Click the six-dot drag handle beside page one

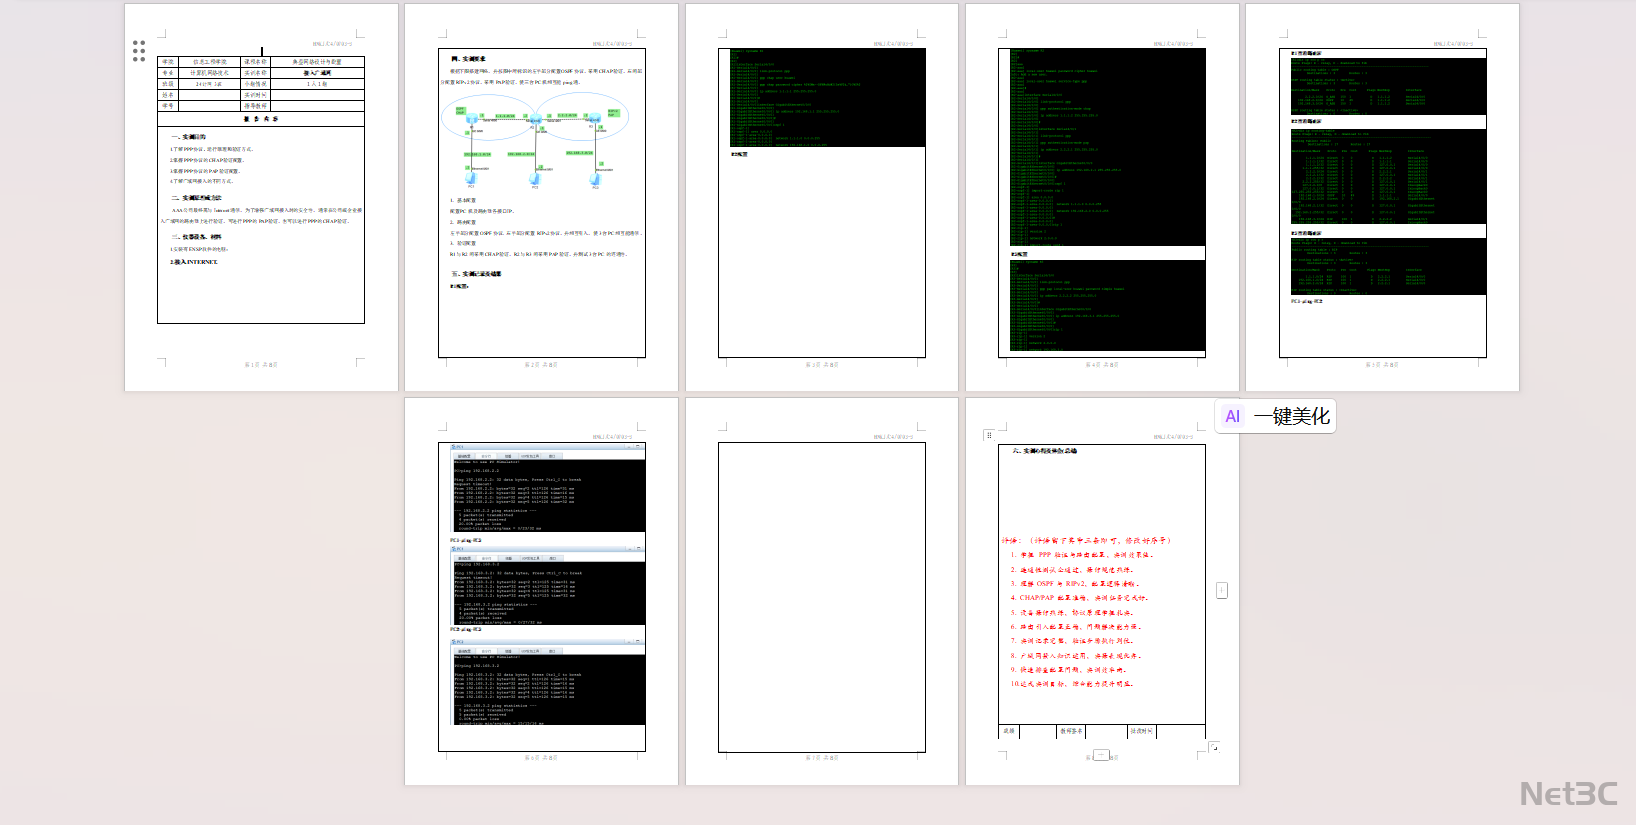[x=139, y=51]
